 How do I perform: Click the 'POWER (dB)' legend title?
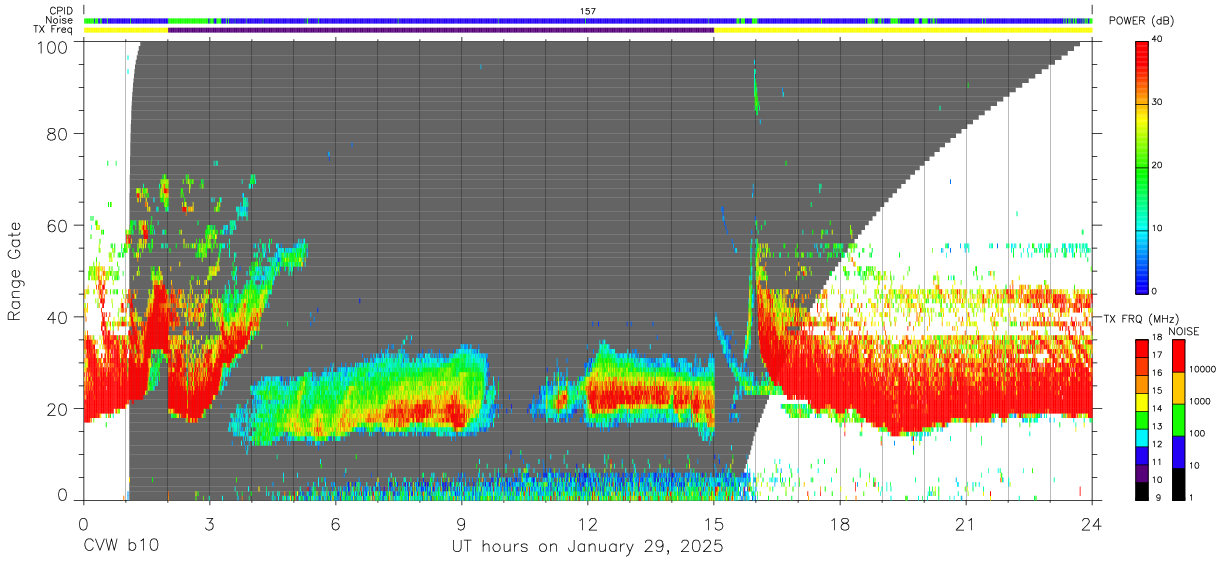click(1140, 21)
